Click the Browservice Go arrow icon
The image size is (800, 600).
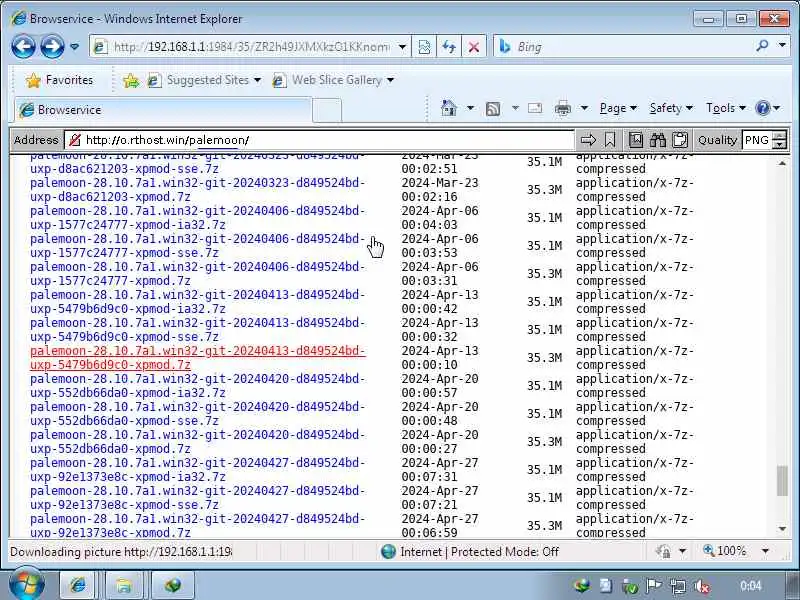coord(588,140)
